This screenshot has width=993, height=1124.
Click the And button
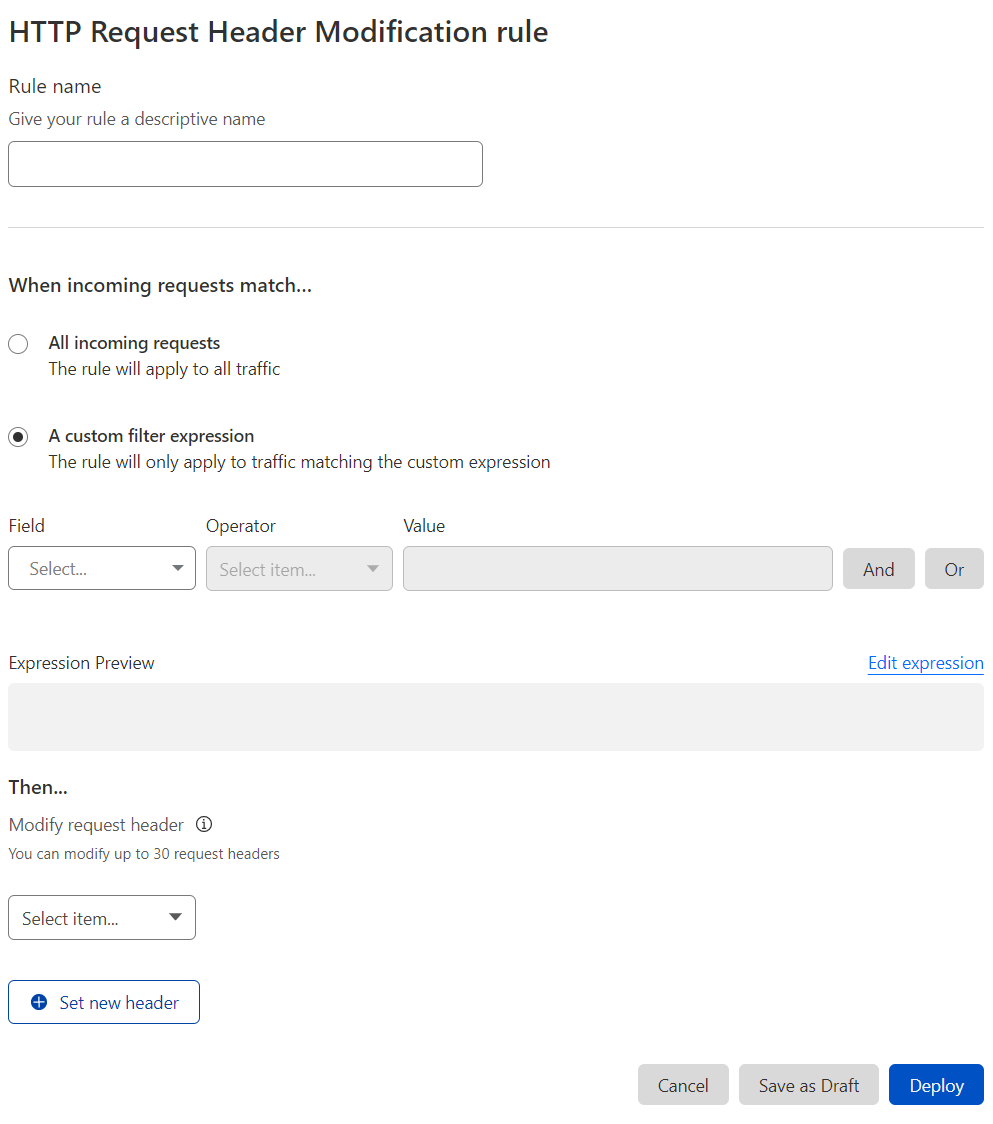tap(878, 568)
